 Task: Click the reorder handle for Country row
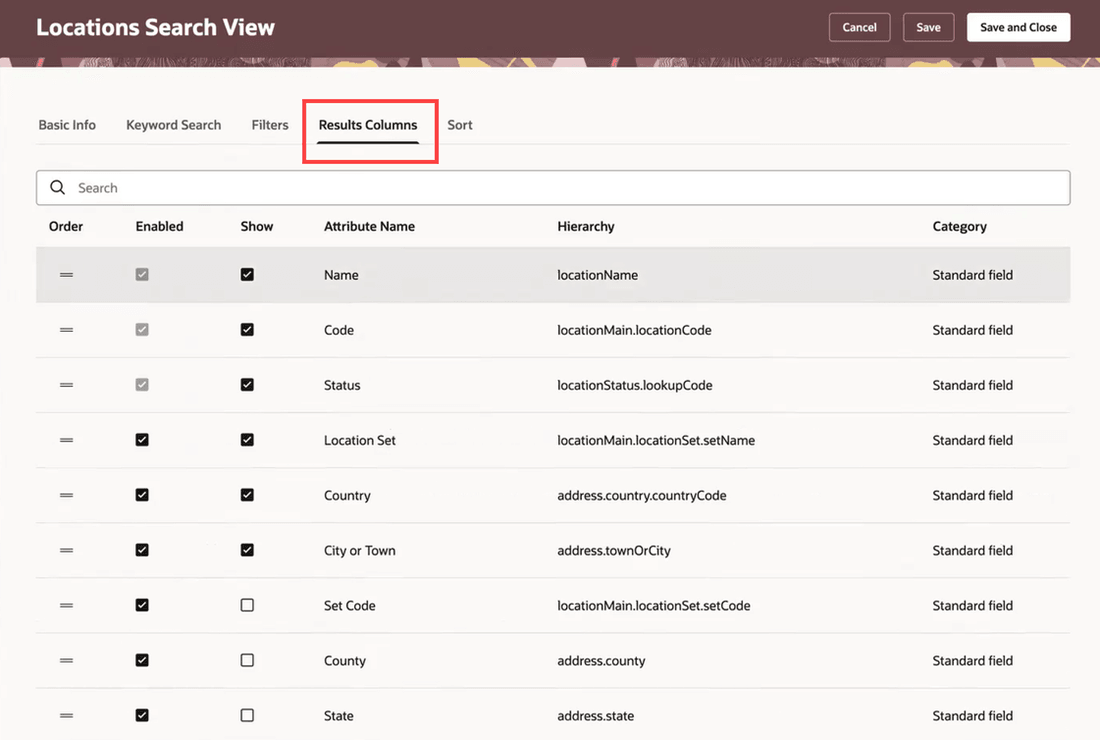click(x=67, y=495)
